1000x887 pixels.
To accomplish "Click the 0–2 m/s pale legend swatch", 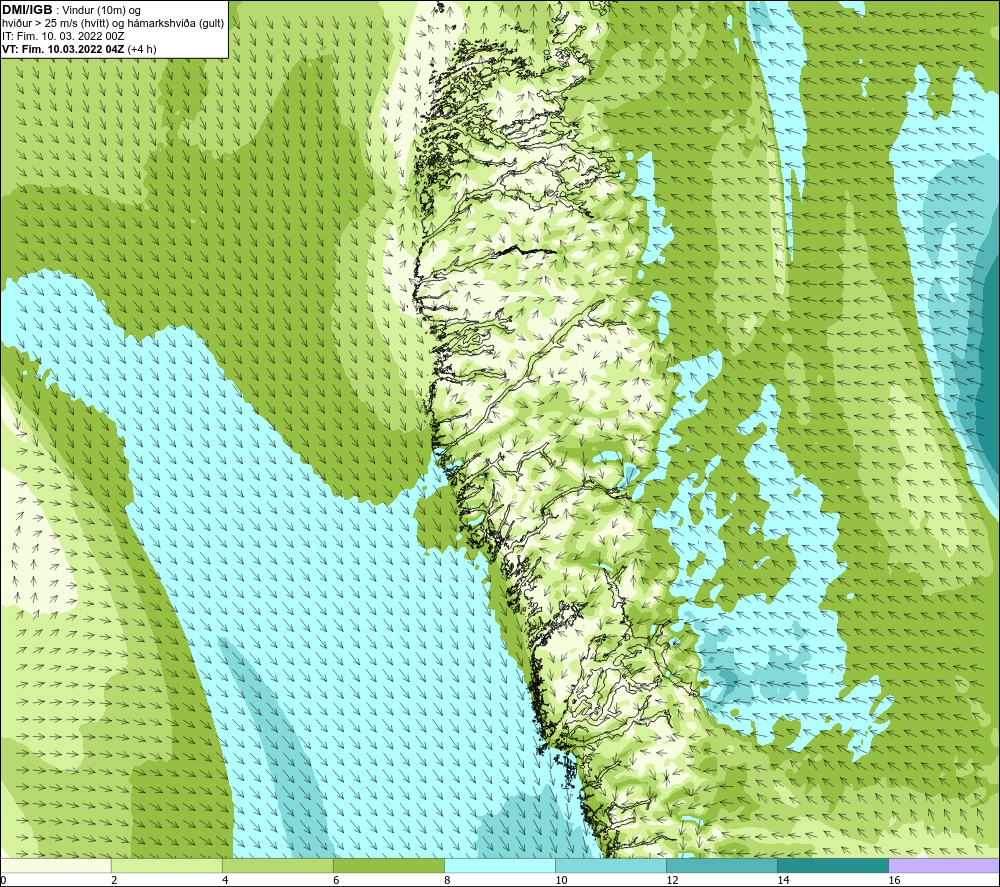I will pos(56,865).
